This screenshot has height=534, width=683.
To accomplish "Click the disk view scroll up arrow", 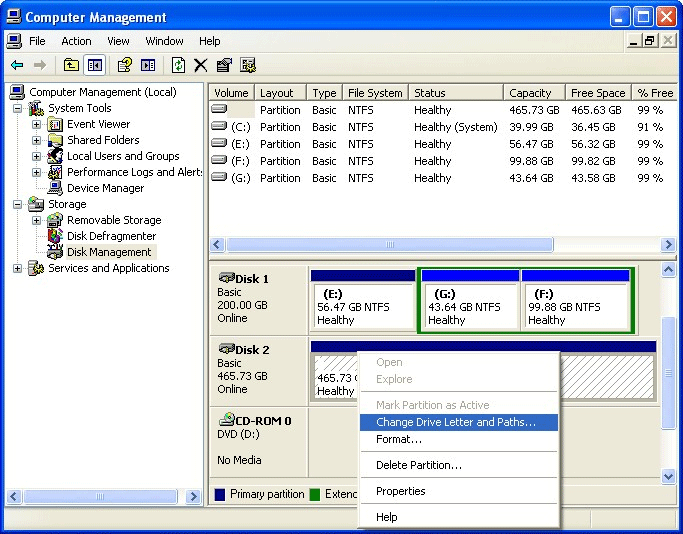I will click(668, 270).
